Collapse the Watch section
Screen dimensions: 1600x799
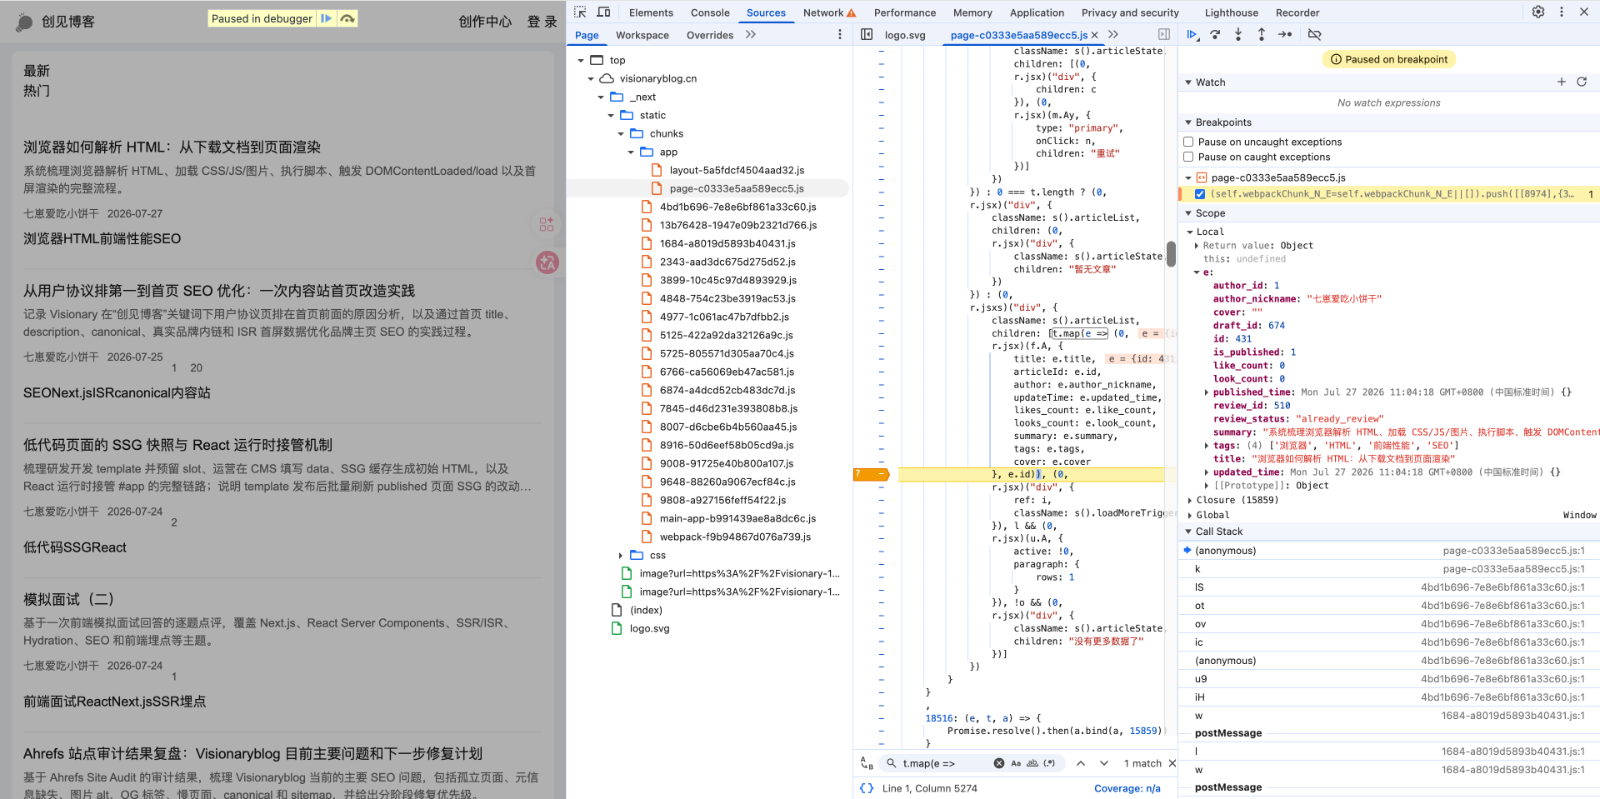click(x=1188, y=82)
